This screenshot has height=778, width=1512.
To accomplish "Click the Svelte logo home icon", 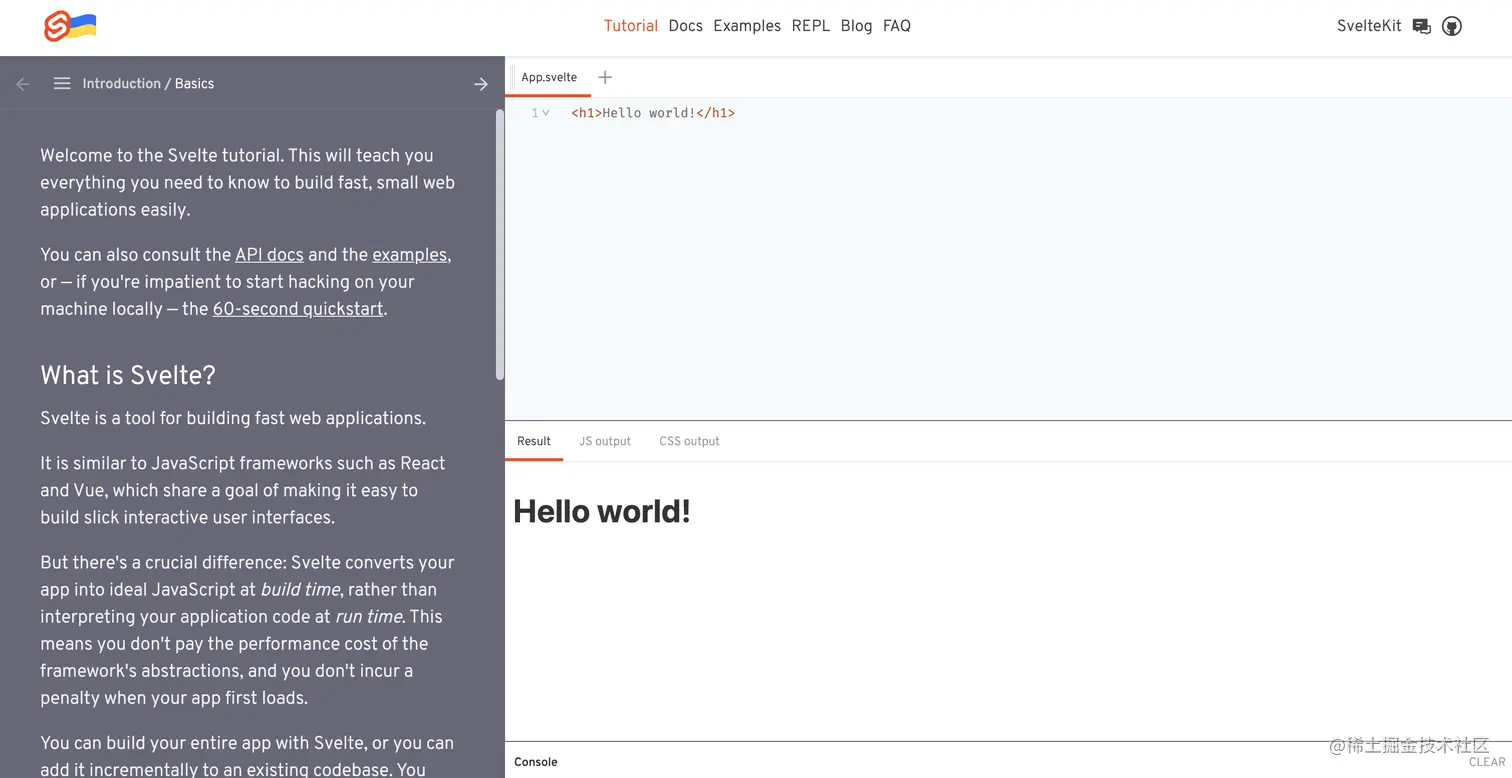I will pyautogui.click(x=70, y=26).
